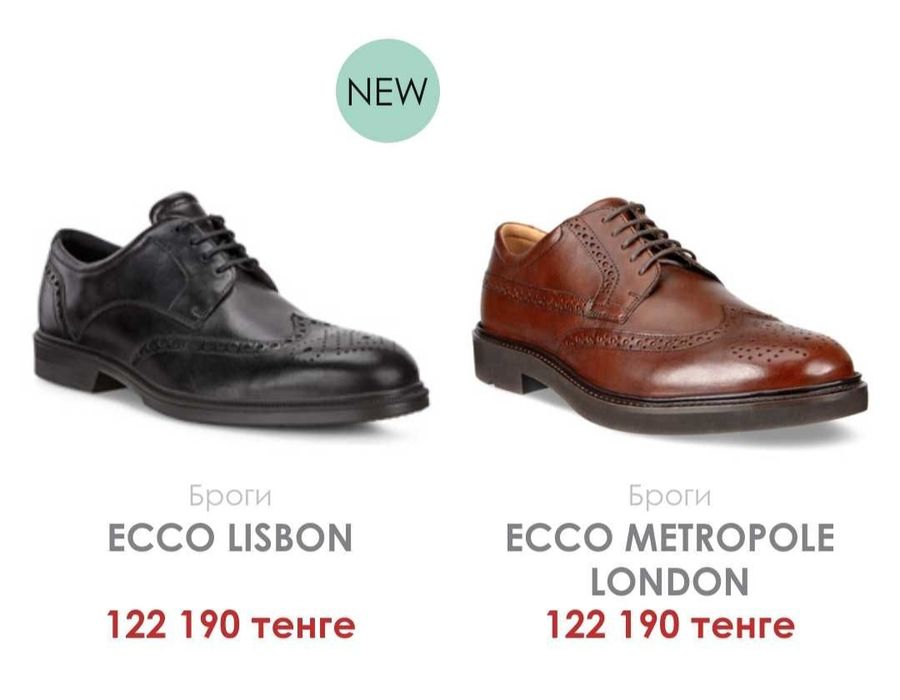Click the word METROPOLE in the title
This screenshot has height=700, width=900.
point(729,537)
